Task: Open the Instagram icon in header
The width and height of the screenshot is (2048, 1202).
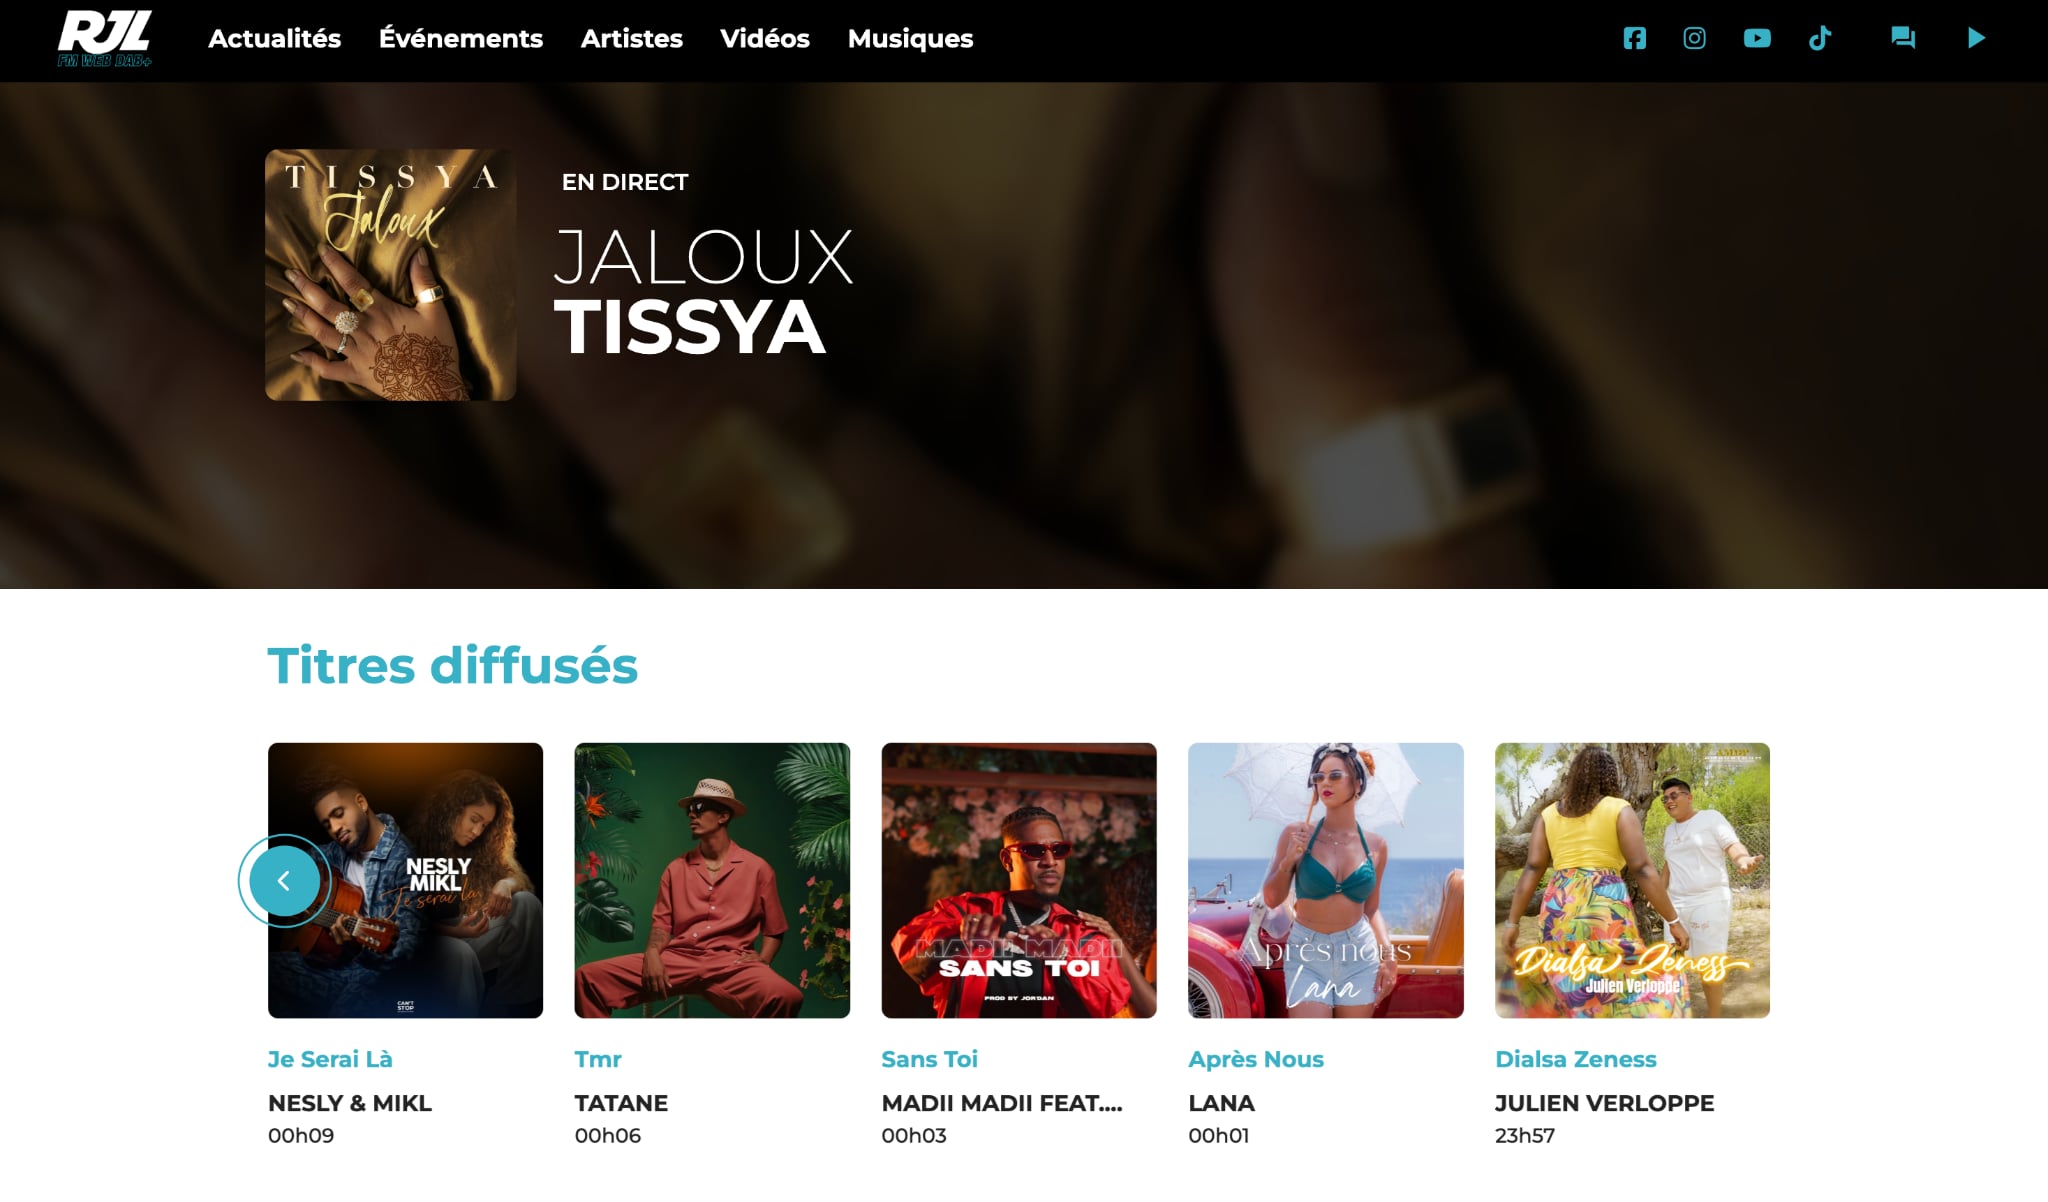Action: pyautogui.click(x=1694, y=38)
